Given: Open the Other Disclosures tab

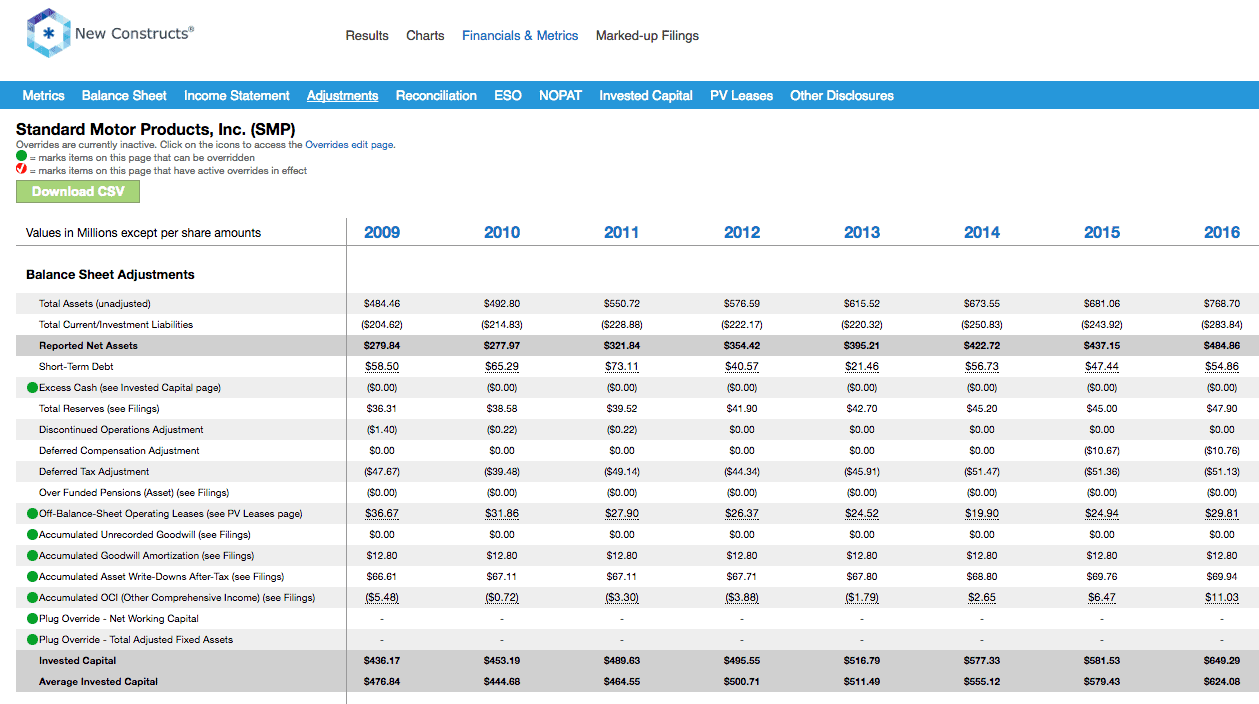Looking at the screenshot, I should (x=842, y=96).
